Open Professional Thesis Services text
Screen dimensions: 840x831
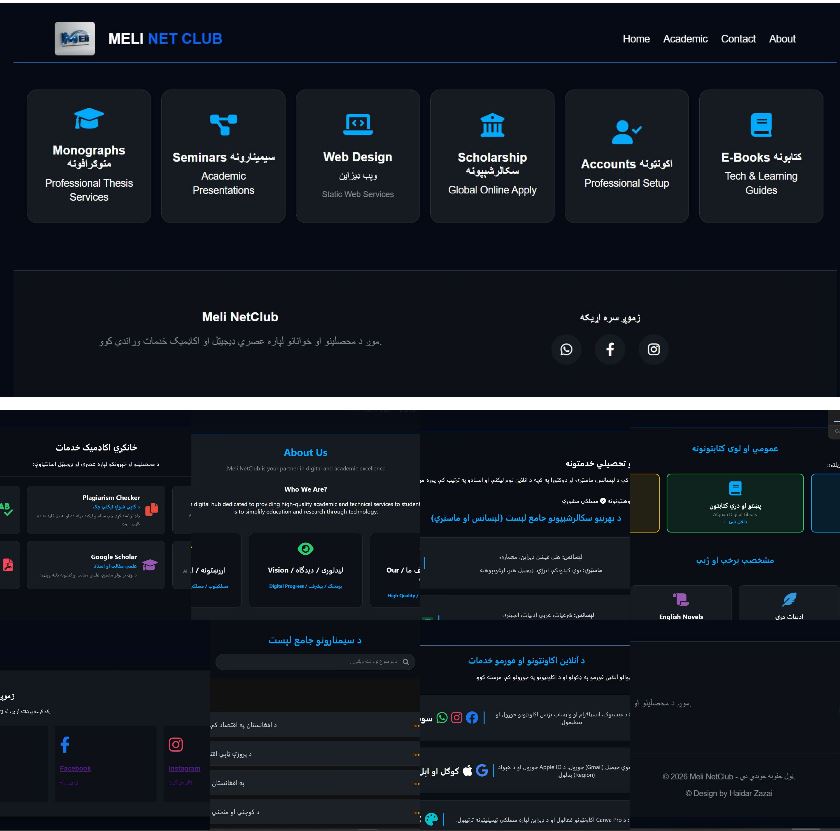pyautogui.click(x=89, y=190)
